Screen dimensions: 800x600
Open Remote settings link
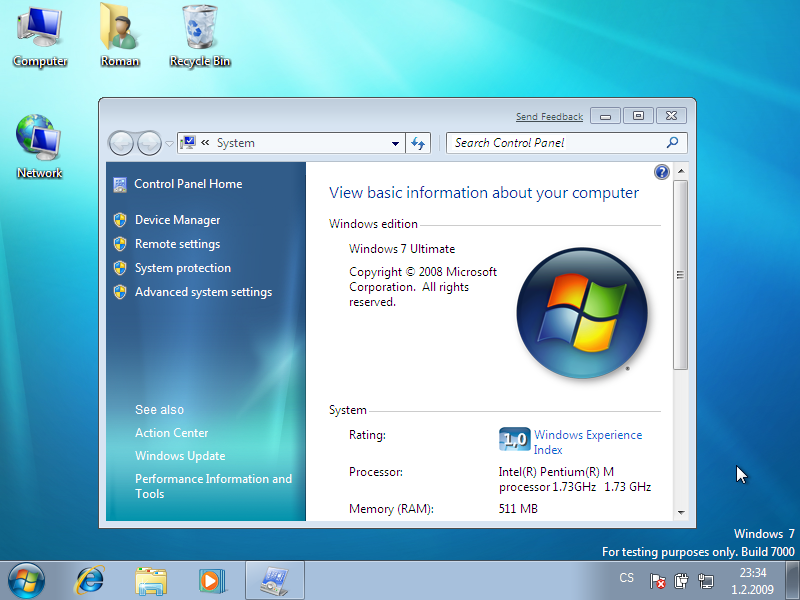coord(178,244)
